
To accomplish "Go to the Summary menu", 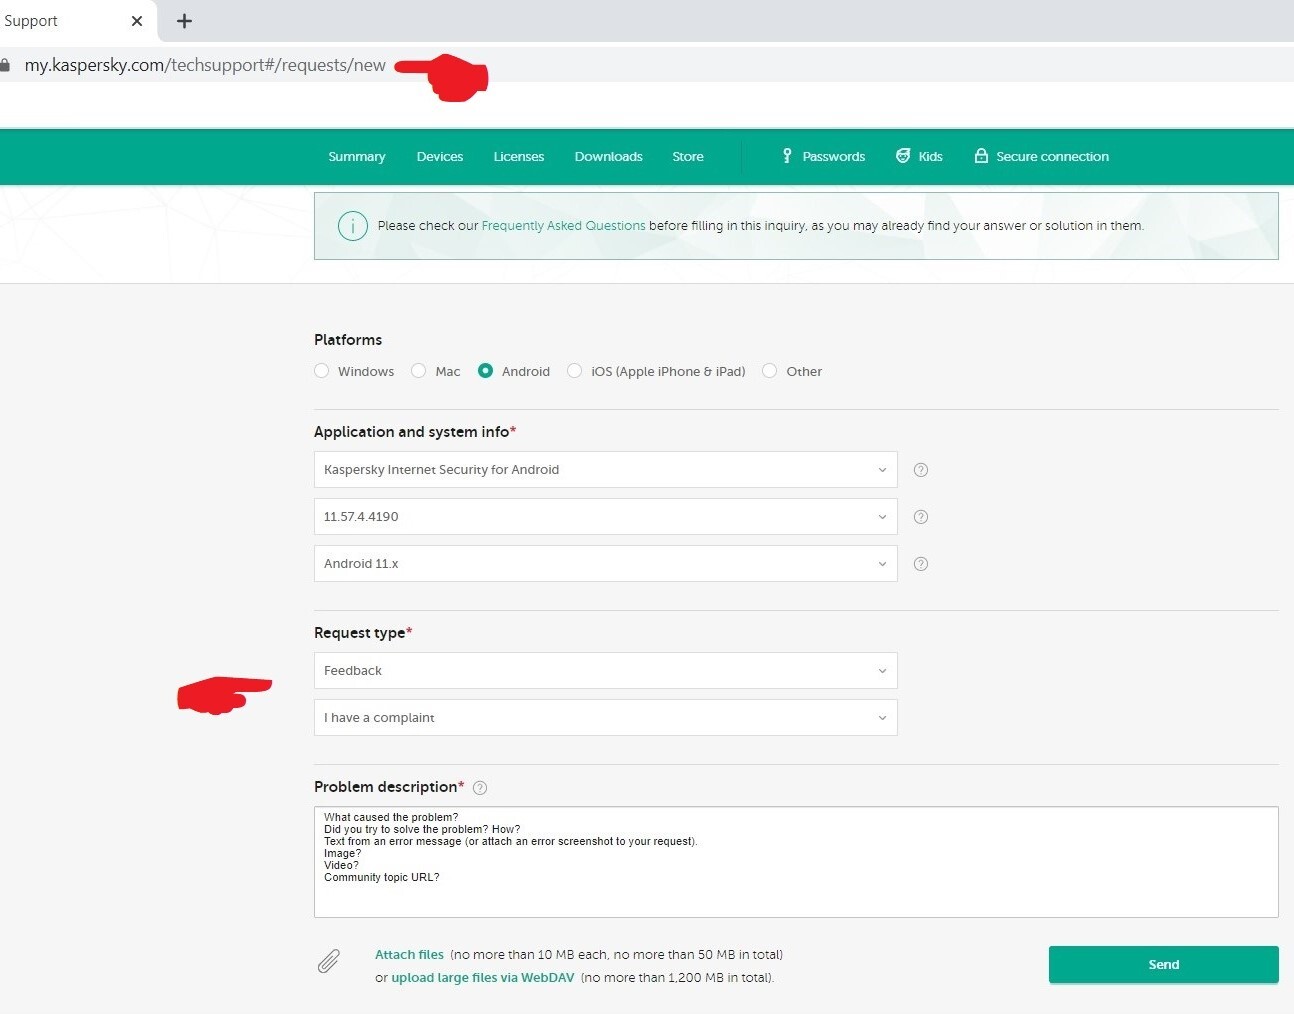I will (357, 157).
